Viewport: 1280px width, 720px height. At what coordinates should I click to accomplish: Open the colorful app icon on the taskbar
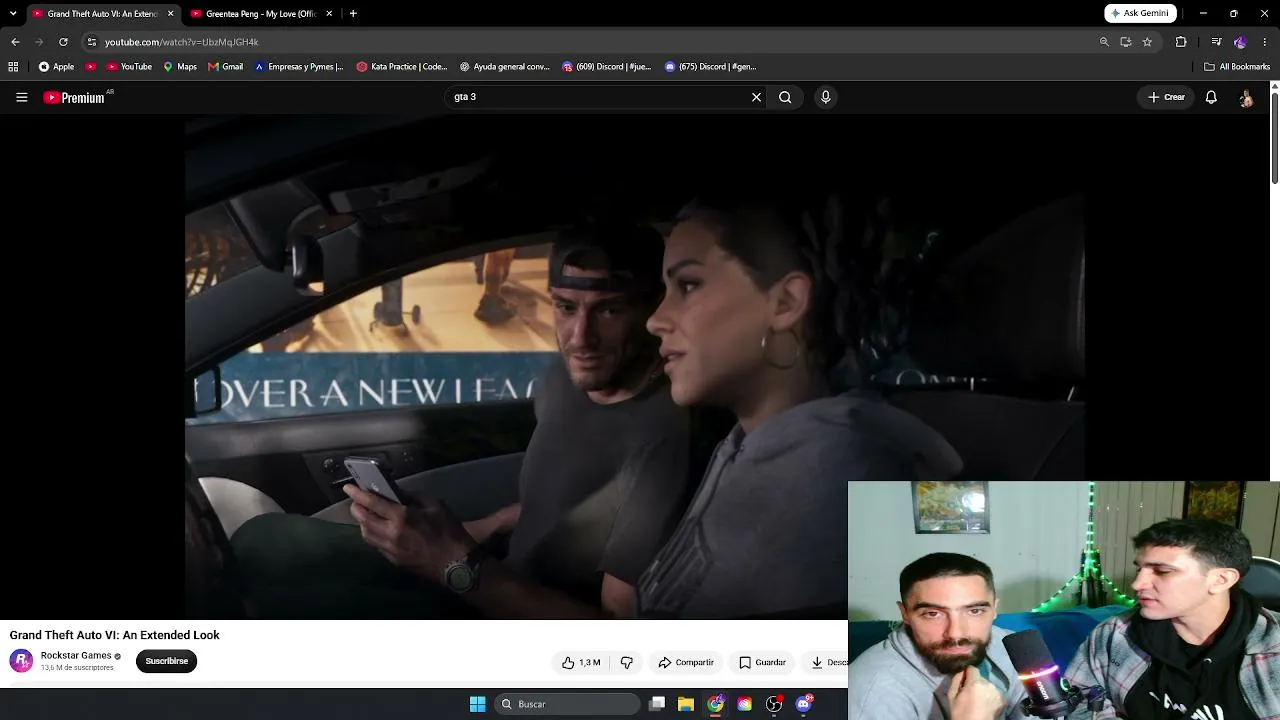(745, 704)
